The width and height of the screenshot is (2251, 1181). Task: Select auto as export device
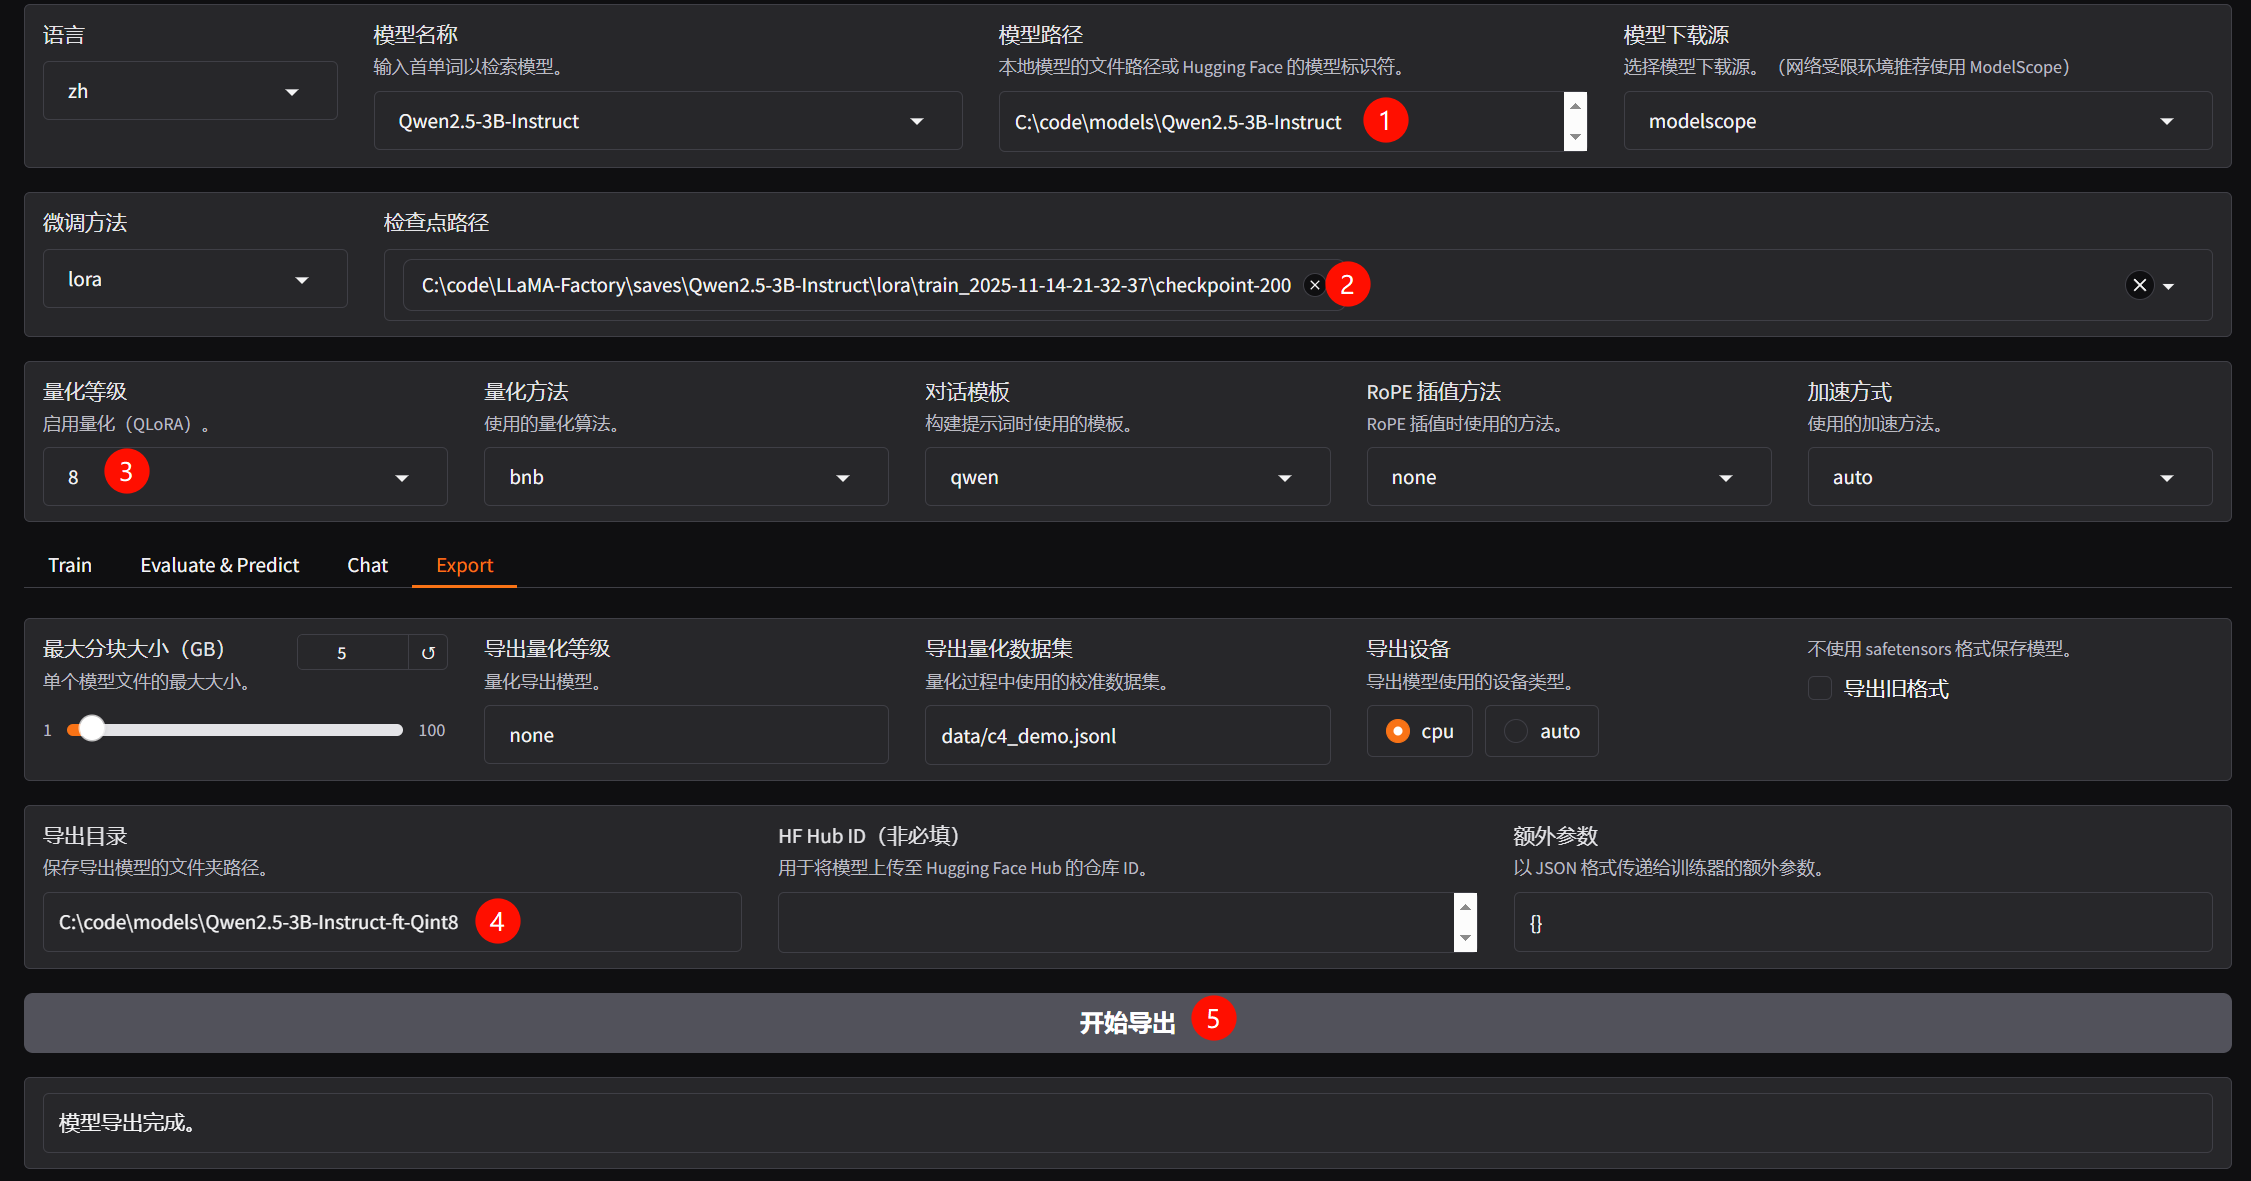(1516, 732)
